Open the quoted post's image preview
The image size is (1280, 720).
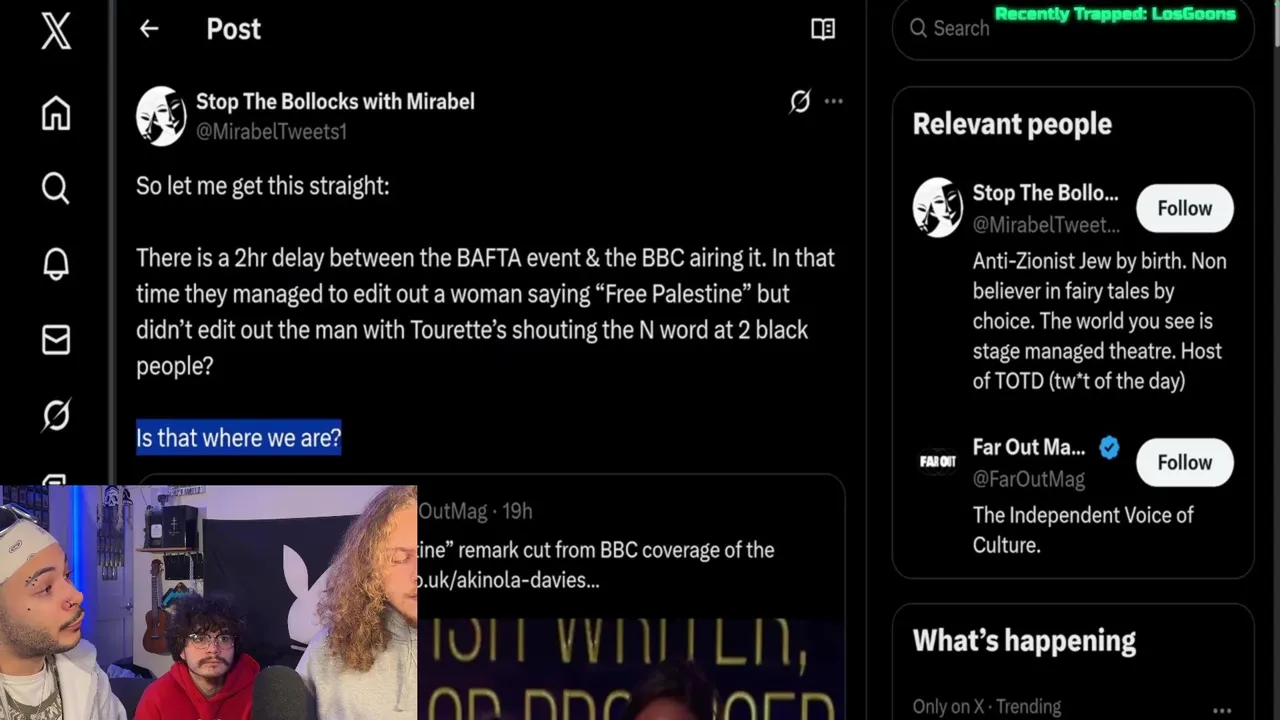click(x=630, y=668)
